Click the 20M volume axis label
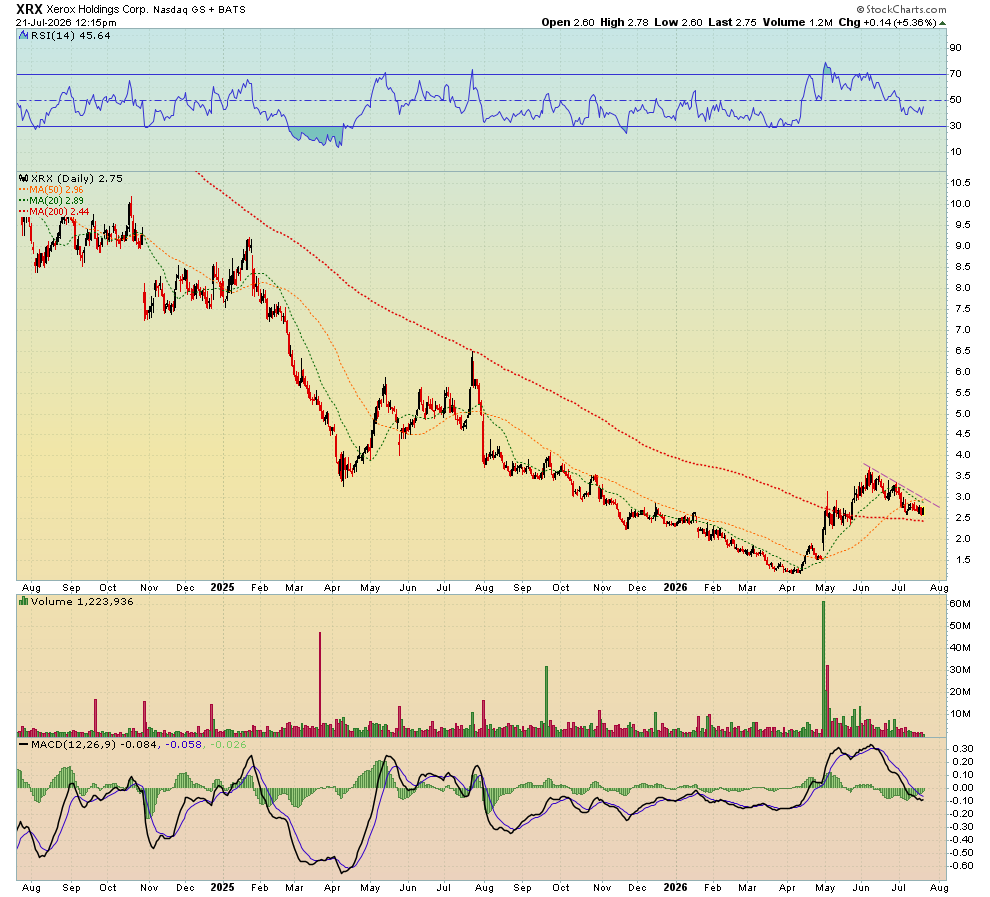The width and height of the screenshot is (990, 897). (x=960, y=691)
